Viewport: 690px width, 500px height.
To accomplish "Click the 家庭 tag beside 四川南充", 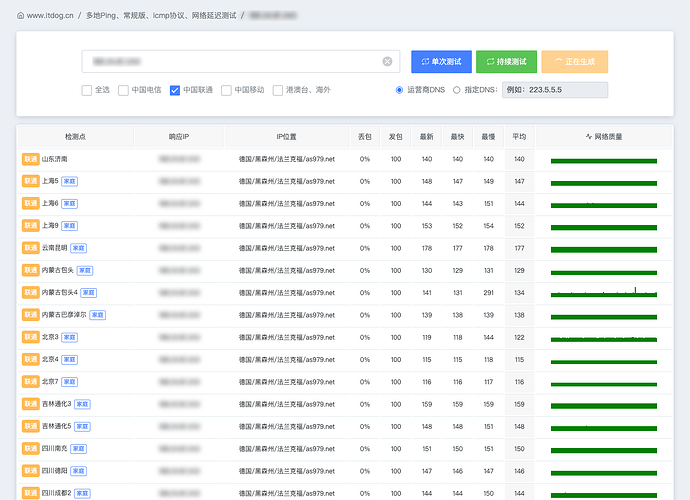I will tap(78, 449).
